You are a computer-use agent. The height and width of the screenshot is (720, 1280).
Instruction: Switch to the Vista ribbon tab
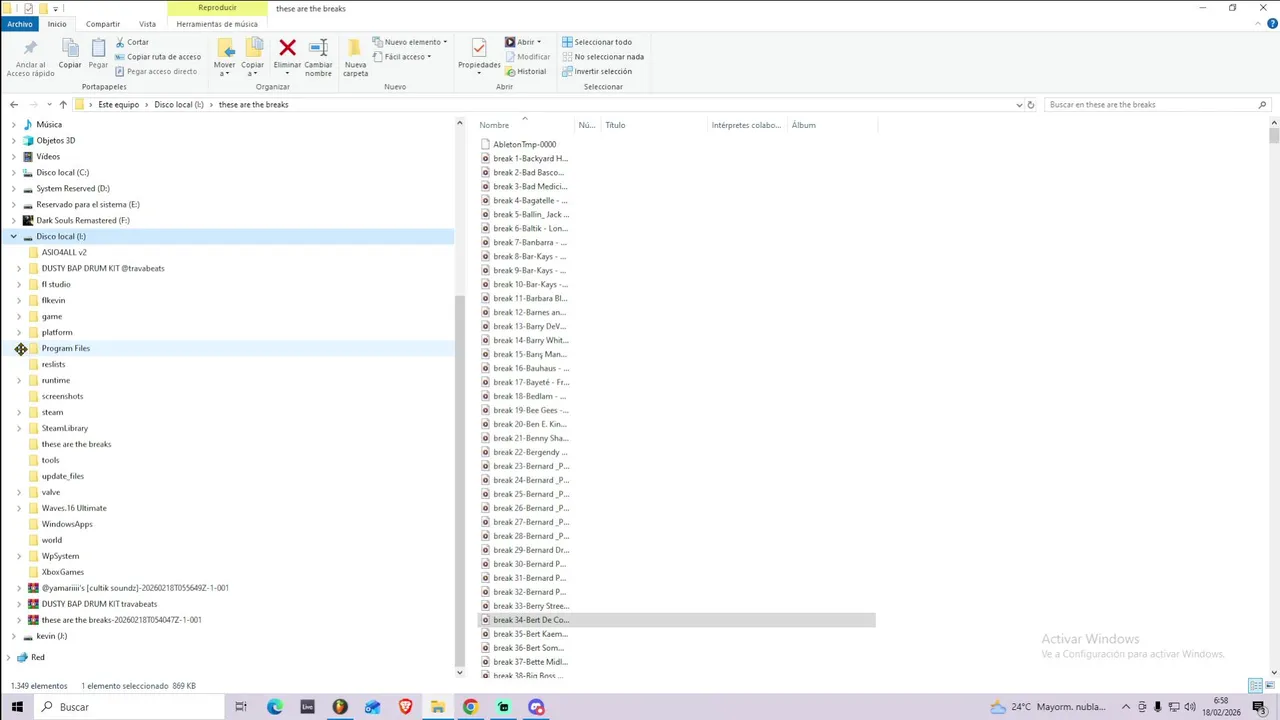147,24
